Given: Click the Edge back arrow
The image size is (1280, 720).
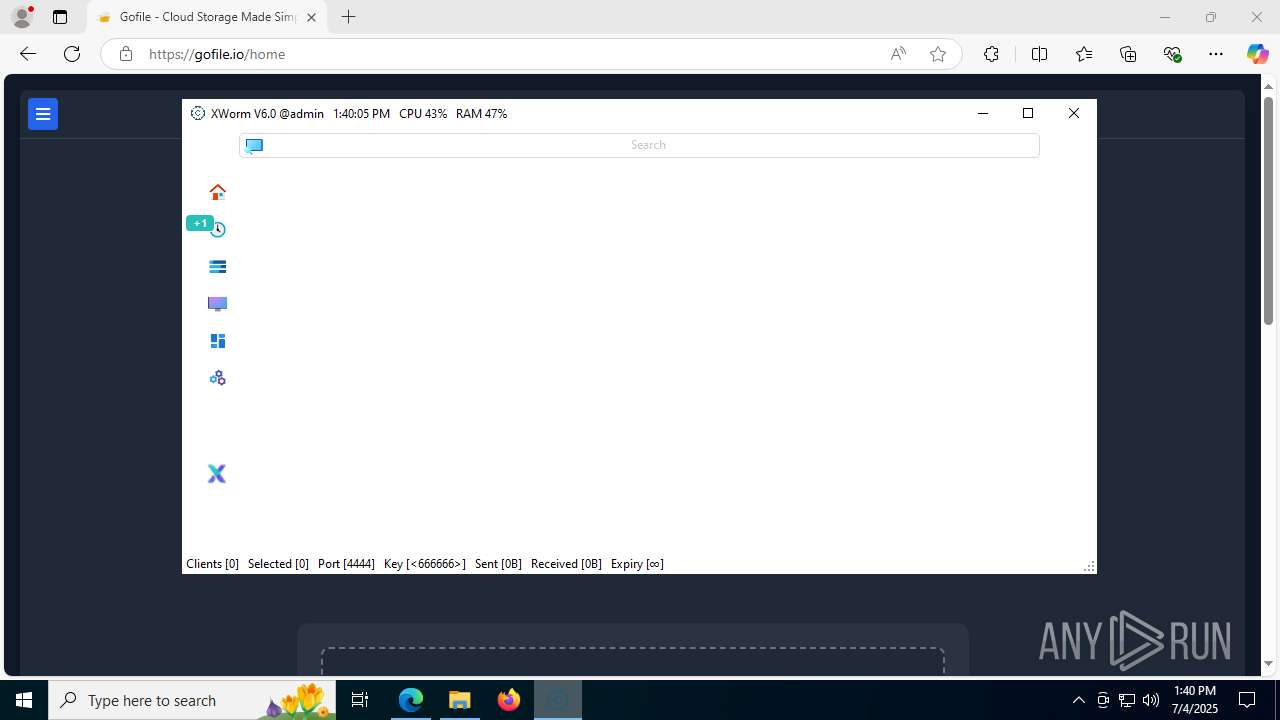Looking at the screenshot, I should point(28,54).
